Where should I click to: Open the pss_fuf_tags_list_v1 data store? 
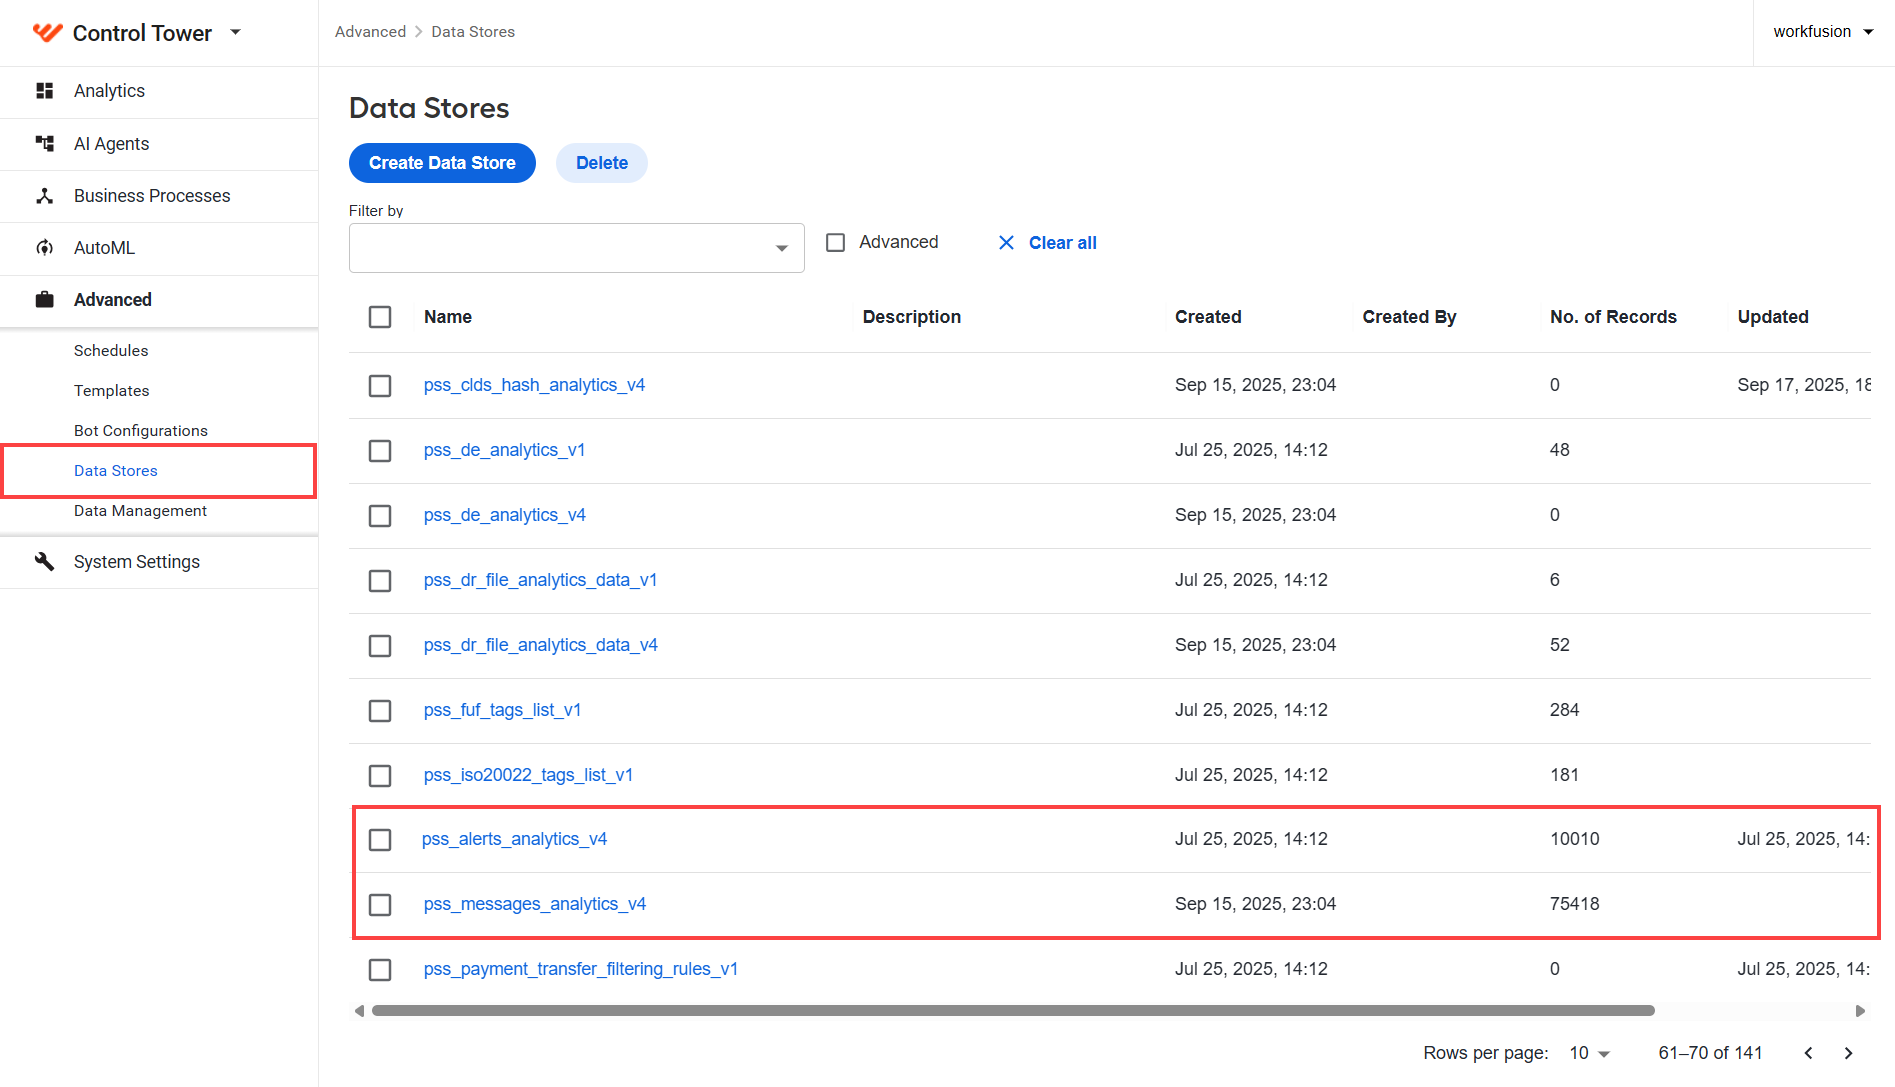pyautogui.click(x=502, y=710)
